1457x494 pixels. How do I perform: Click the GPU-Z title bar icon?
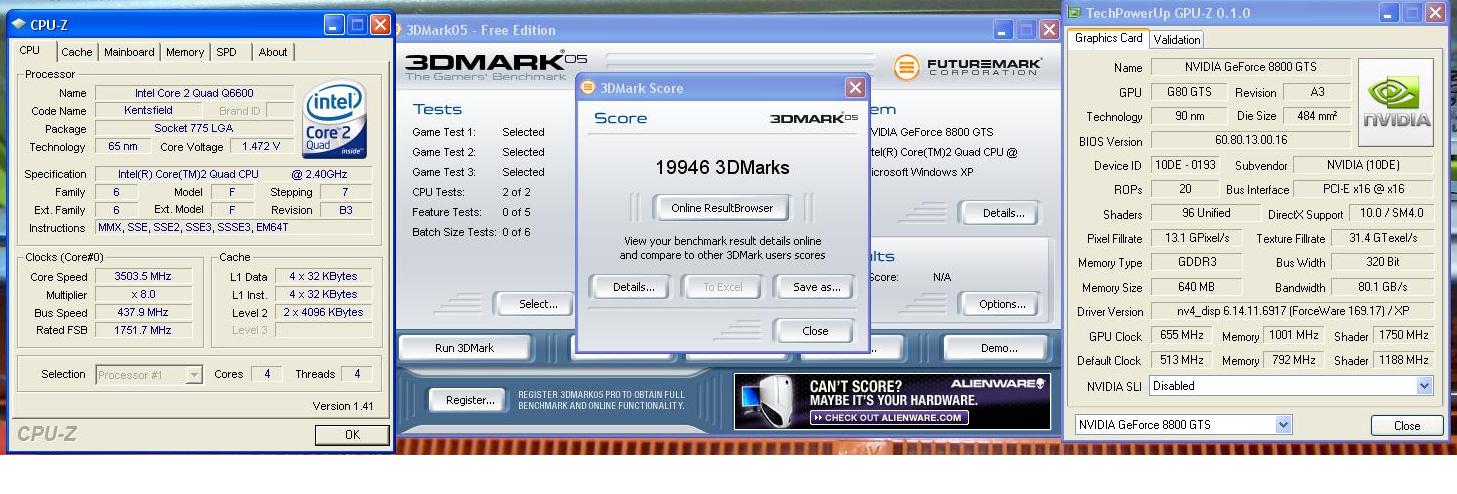click(1075, 13)
